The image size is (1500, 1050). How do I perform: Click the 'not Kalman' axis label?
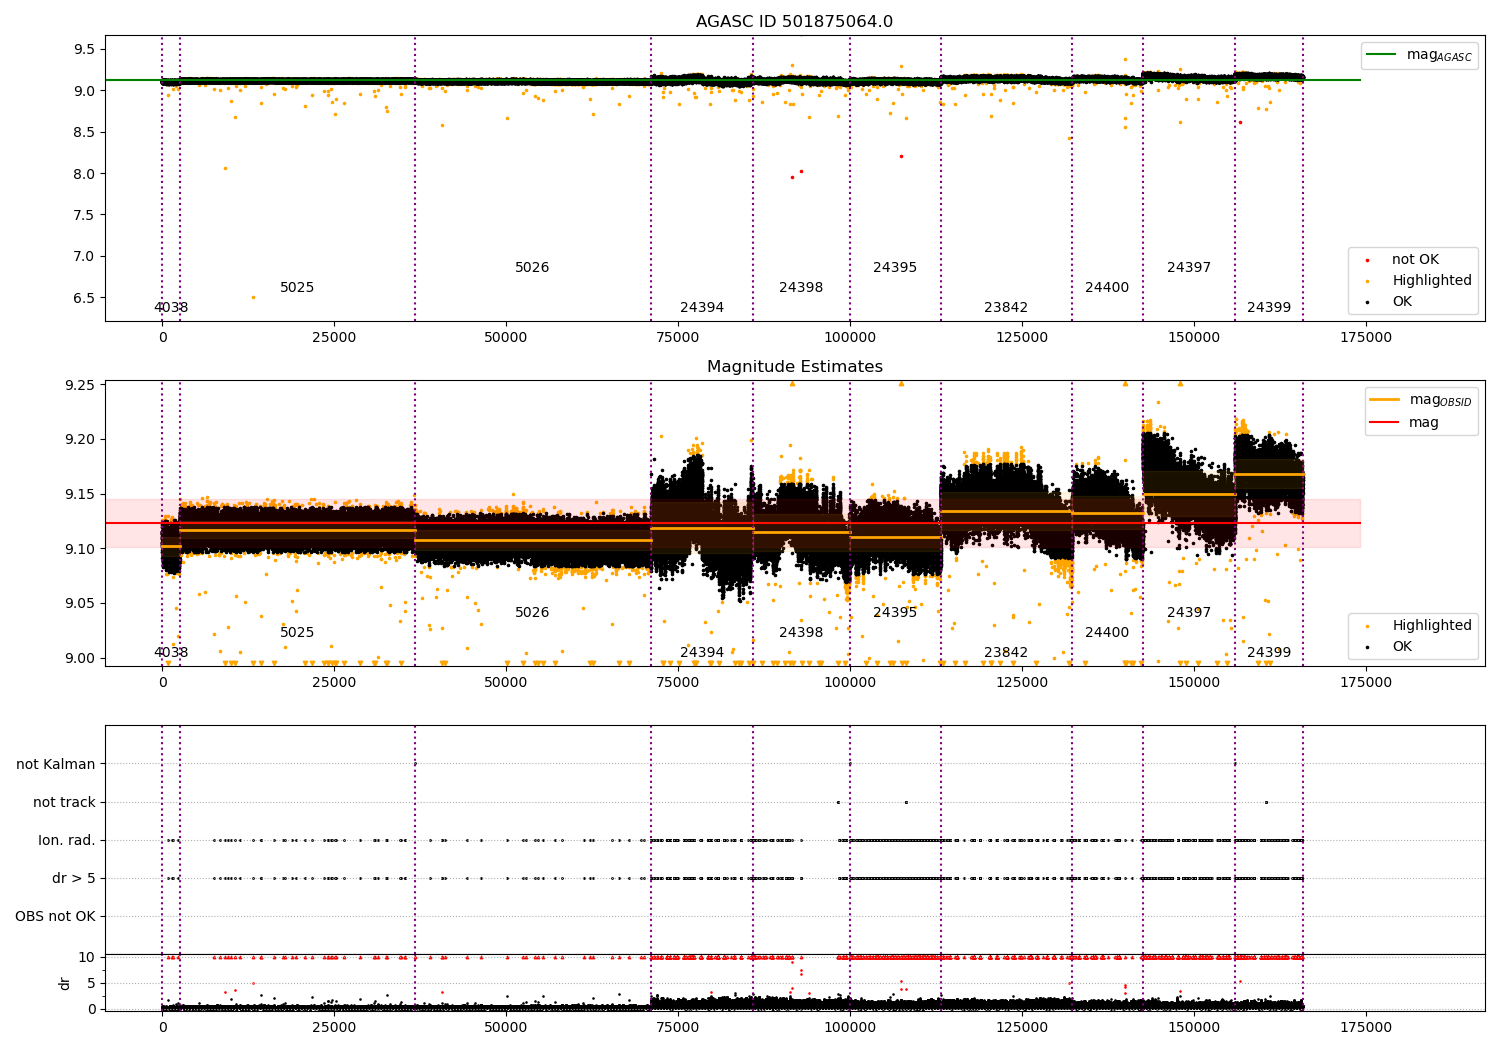pyautogui.click(x=56, y=765)
